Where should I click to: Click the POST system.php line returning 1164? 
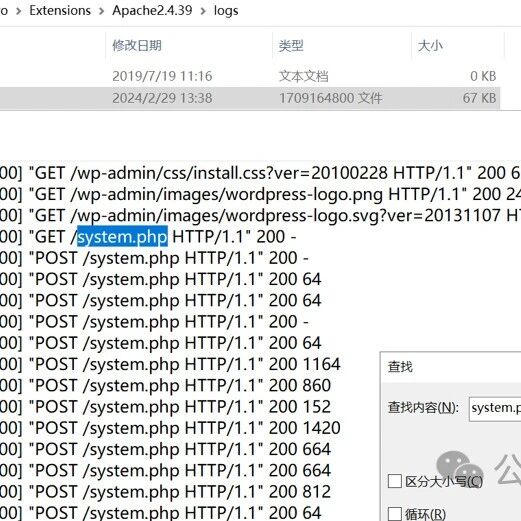click(170, 364)
